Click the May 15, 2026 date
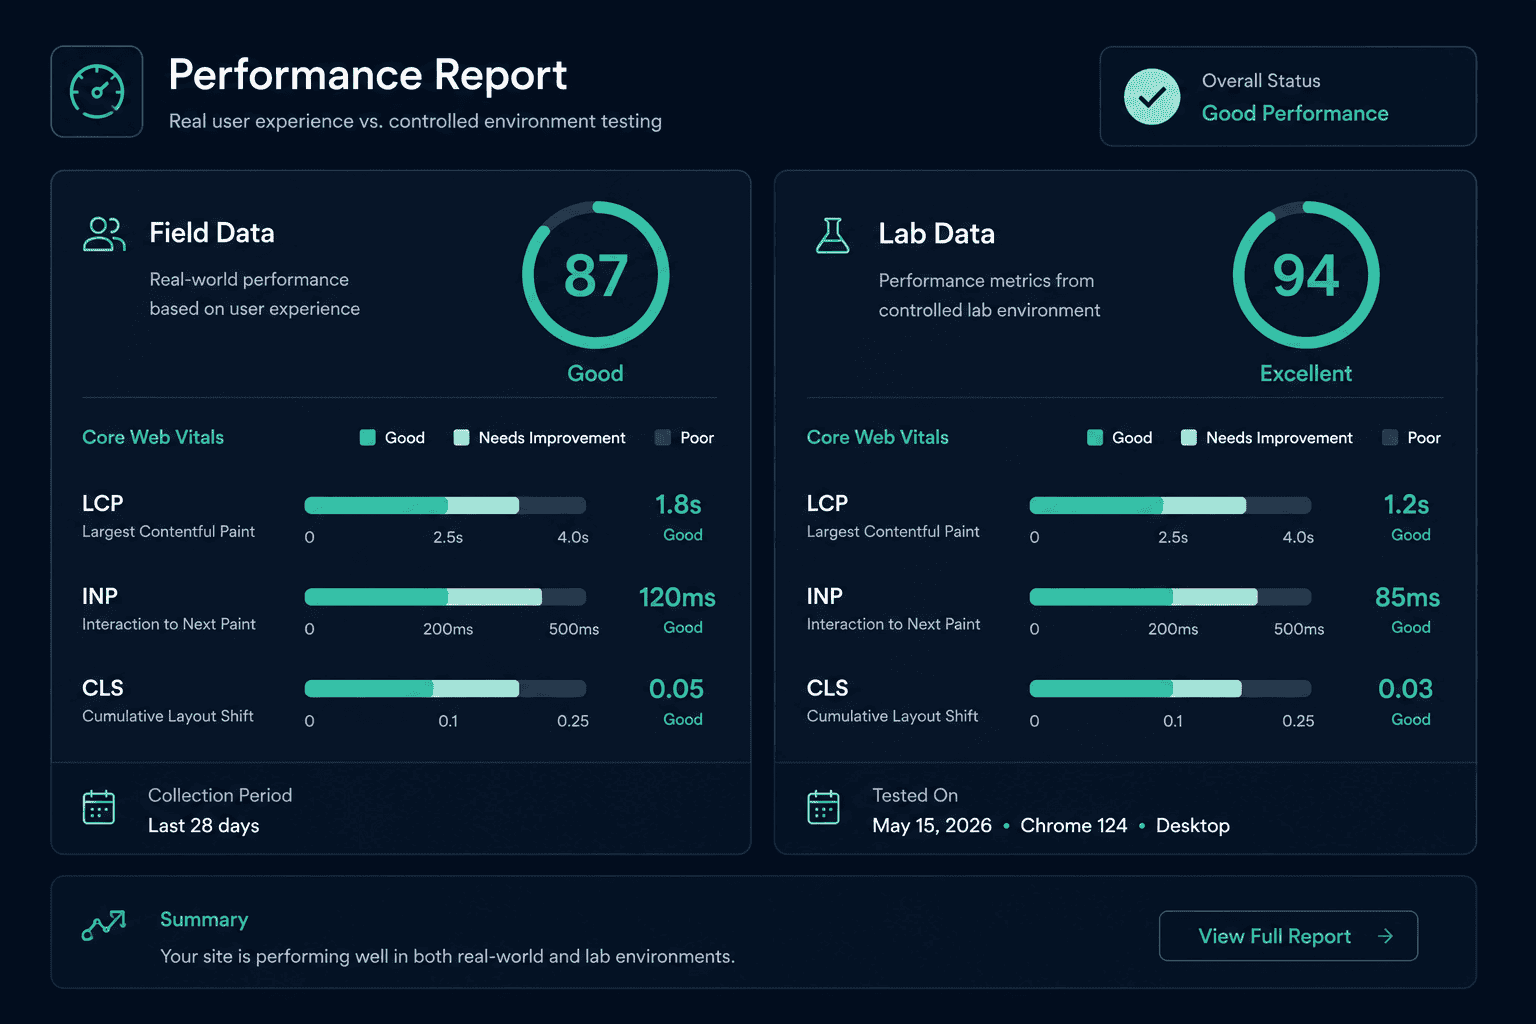The image size is (1536, 1024). [x=932, y=826]
